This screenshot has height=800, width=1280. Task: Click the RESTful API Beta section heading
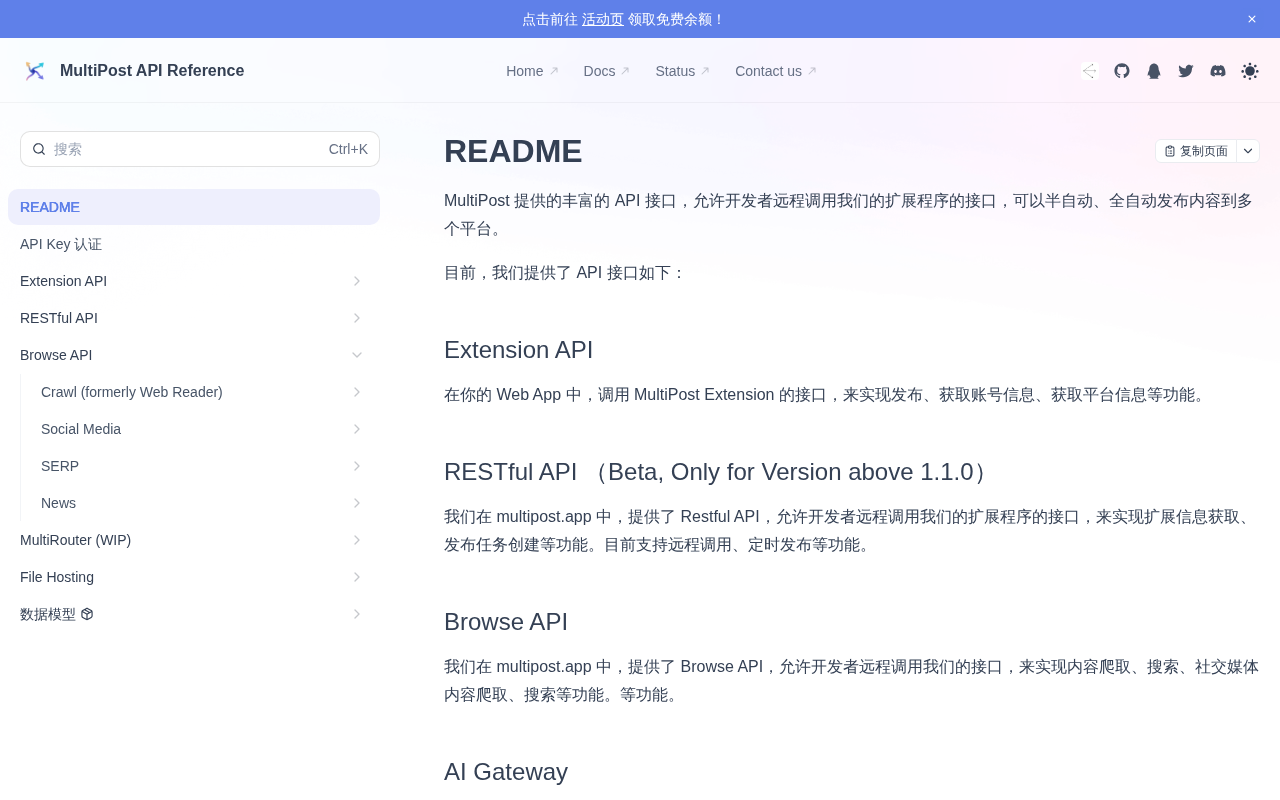coord(721,472)
